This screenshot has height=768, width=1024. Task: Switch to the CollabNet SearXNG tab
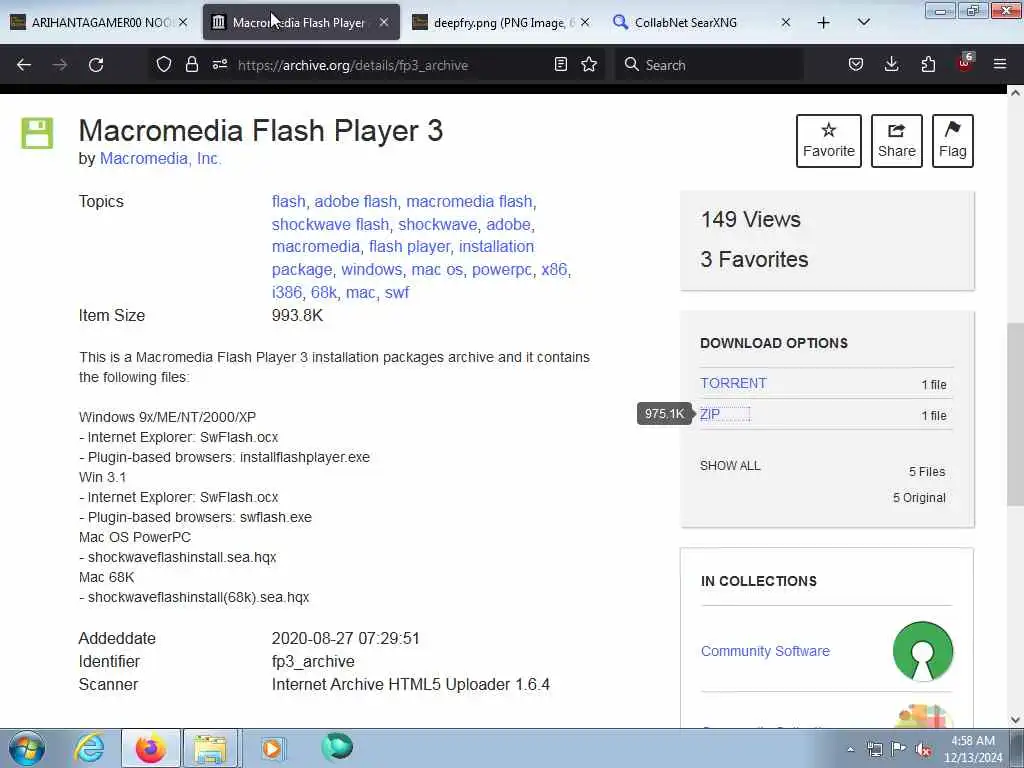point(702,22)
